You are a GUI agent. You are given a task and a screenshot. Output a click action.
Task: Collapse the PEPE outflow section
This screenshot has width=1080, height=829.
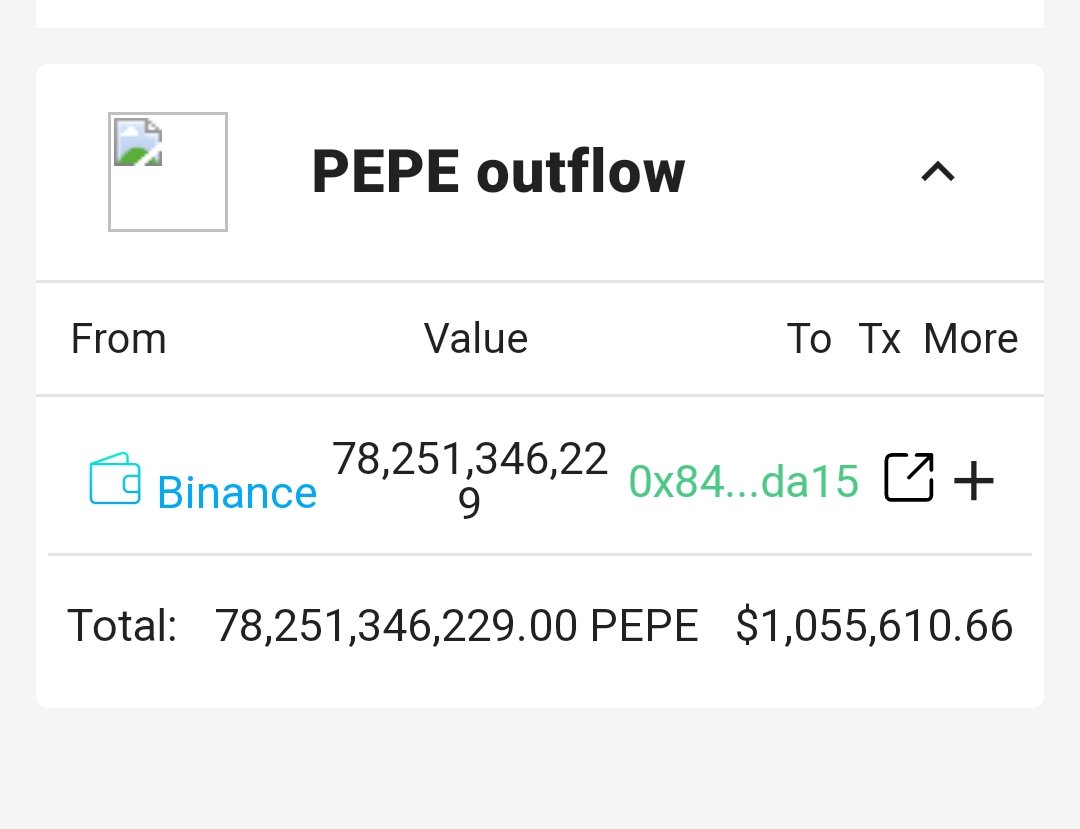click(x=938, y=171)
